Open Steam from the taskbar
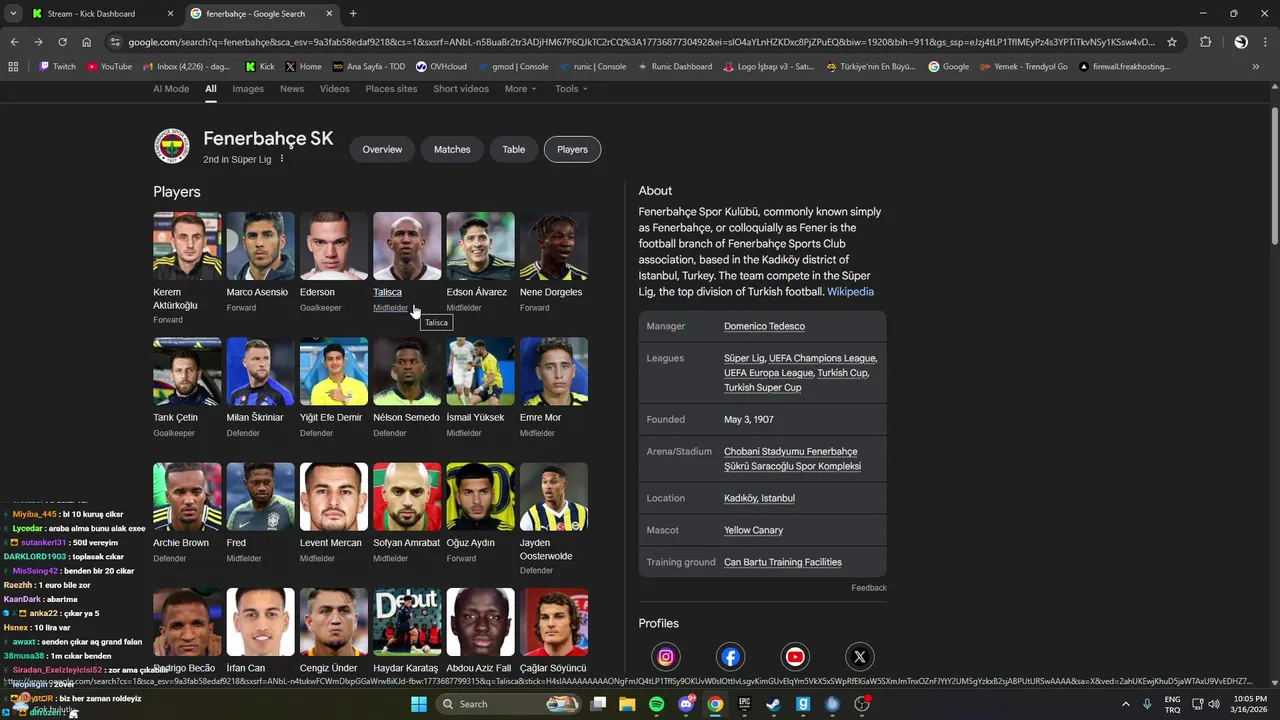Screen dimensions: 1280x720 pos(773,704)
